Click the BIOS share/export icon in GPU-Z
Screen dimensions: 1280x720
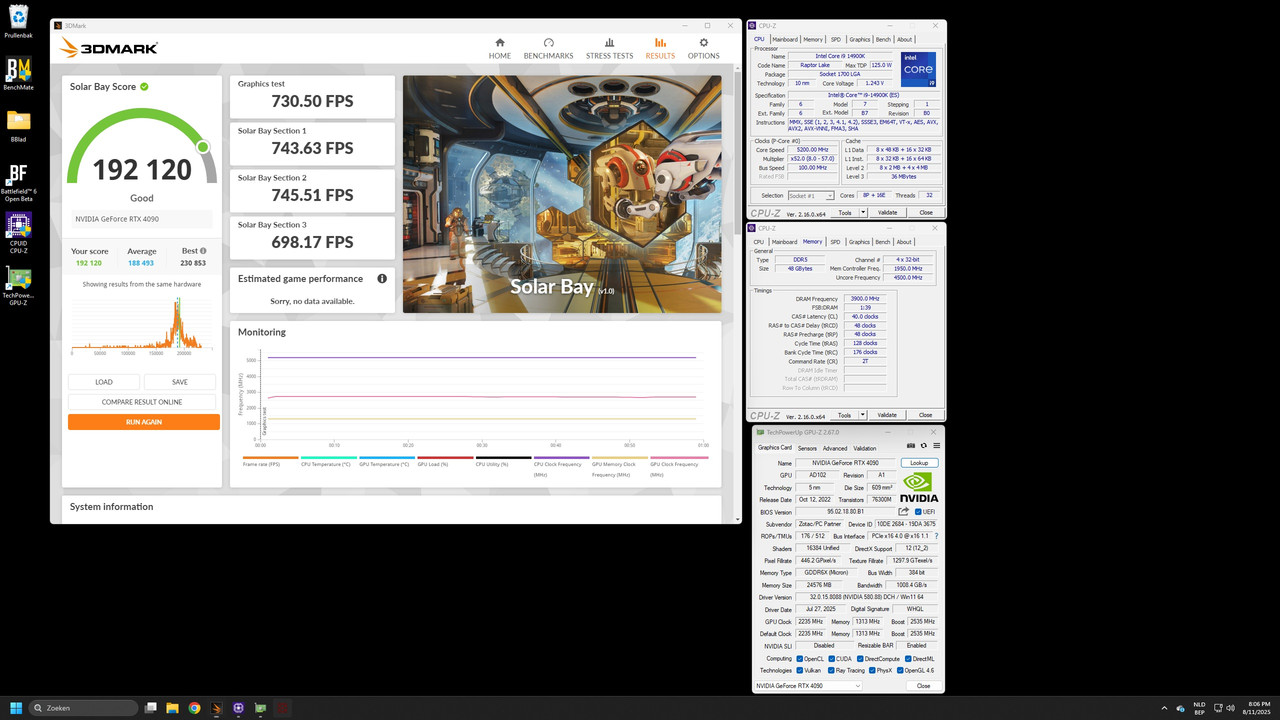904,511
